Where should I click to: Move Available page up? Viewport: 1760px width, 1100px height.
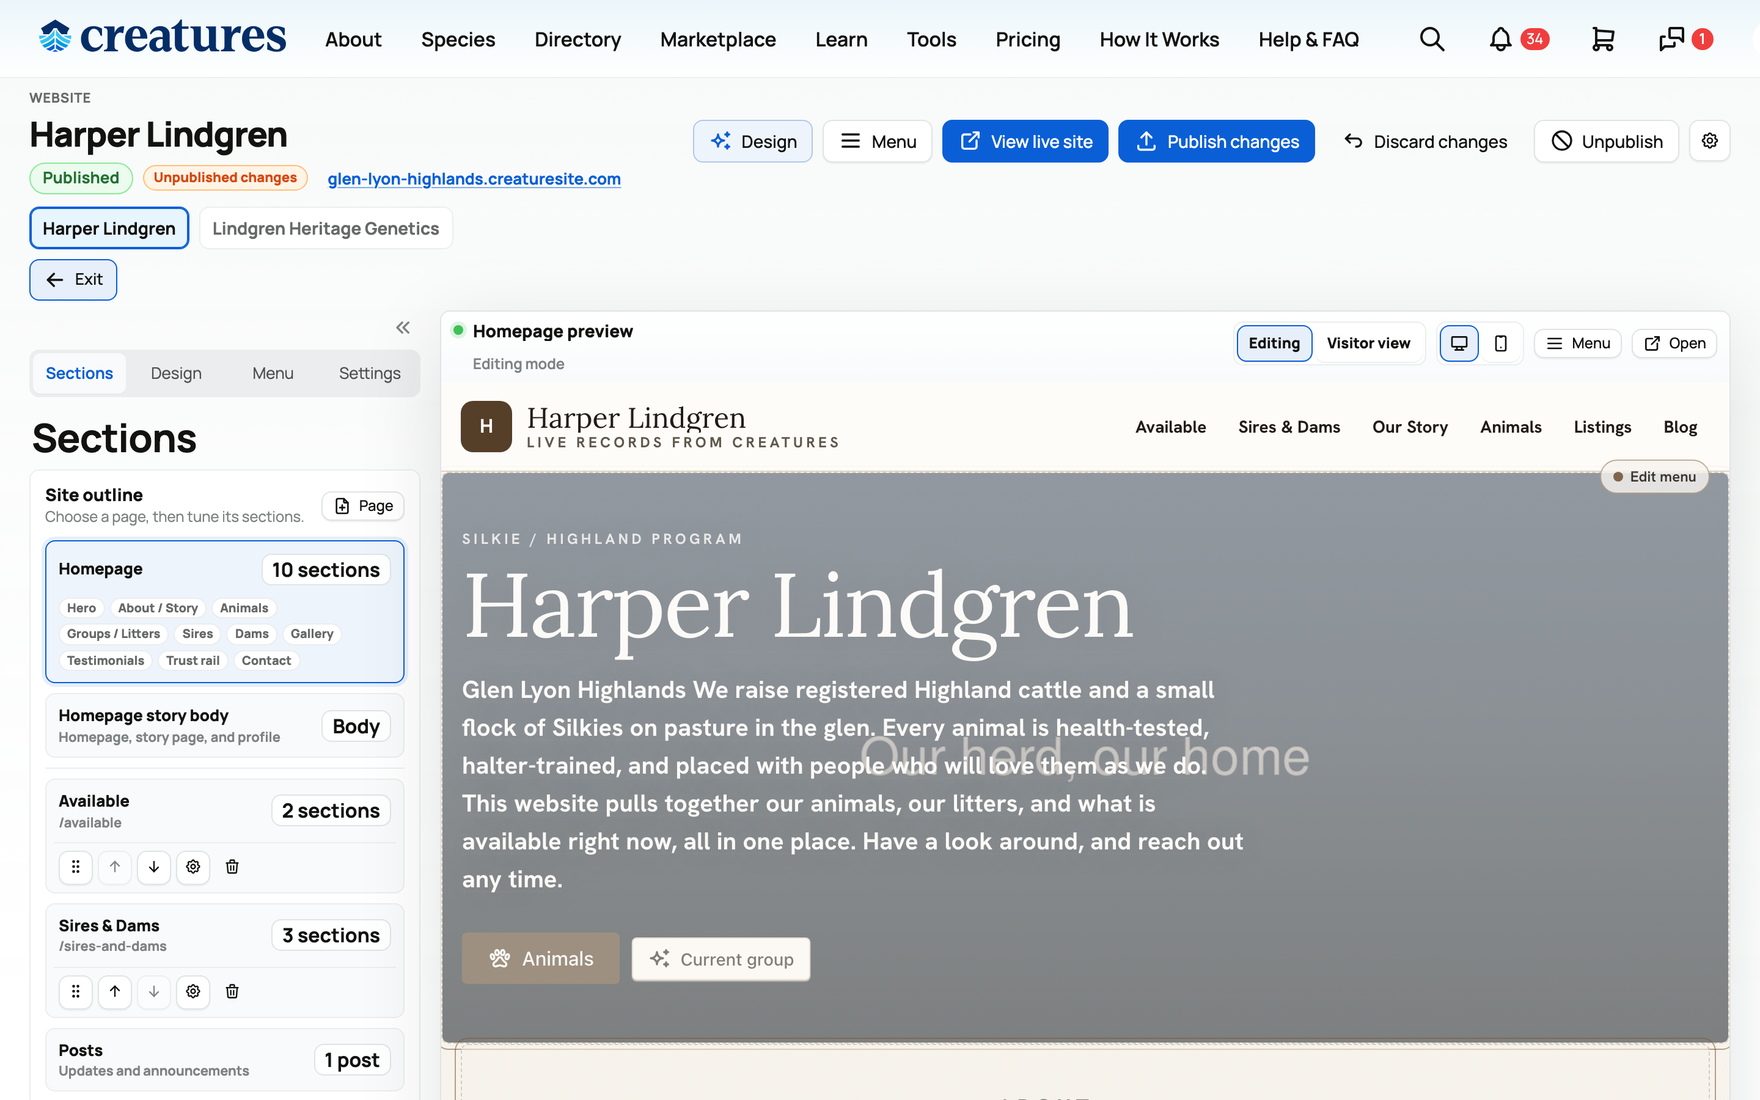[115, 867]
